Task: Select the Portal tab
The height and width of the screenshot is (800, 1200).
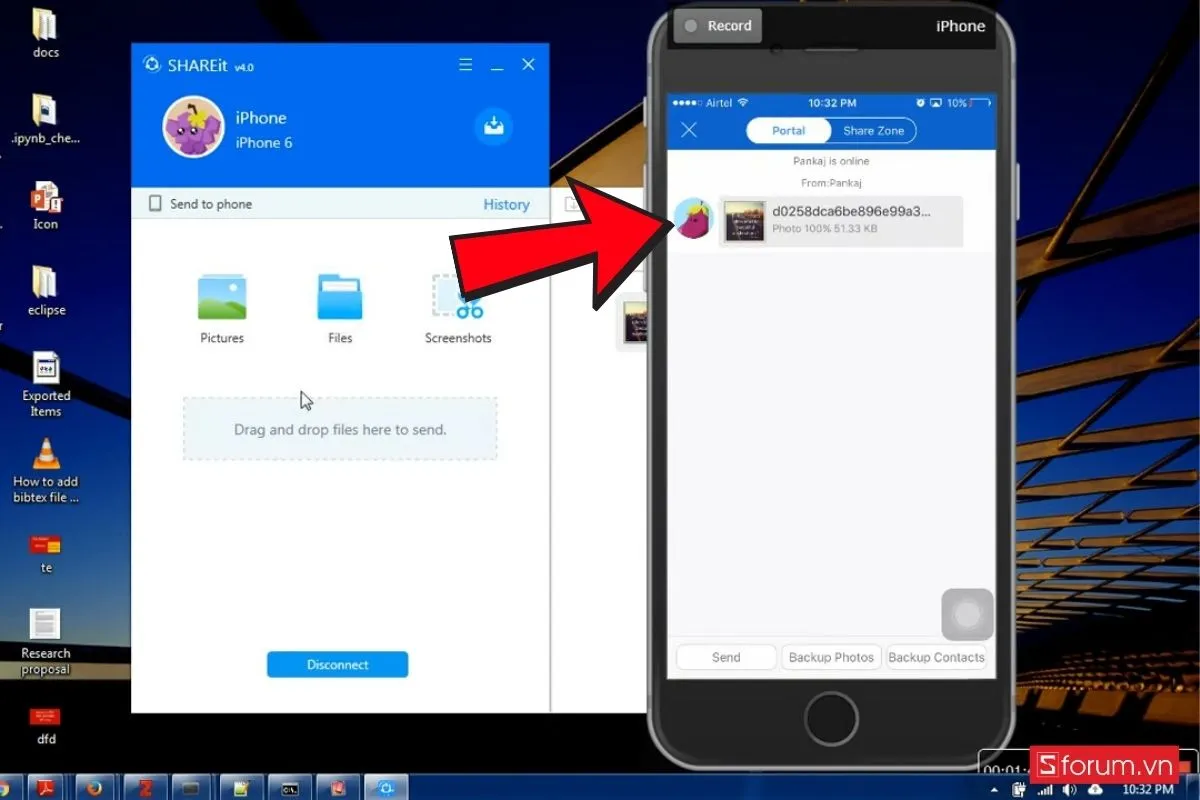Action: tap(788, 130)
